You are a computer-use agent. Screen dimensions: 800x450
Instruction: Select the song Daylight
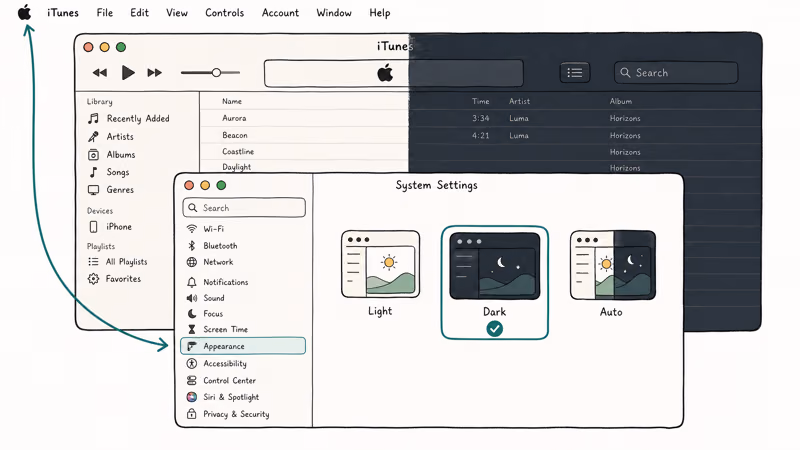[x=236, y=167]
